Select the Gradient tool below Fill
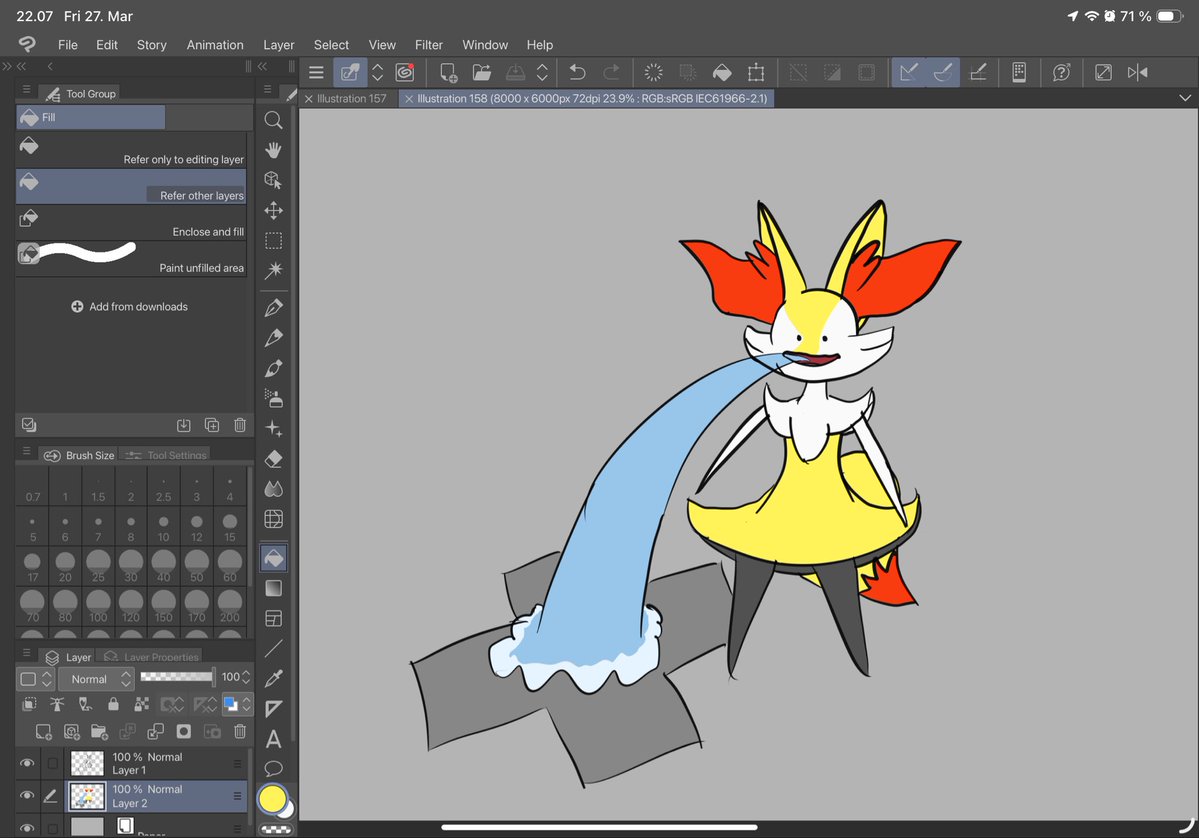This screenshot has width=1199, height=838. (273, 588)
